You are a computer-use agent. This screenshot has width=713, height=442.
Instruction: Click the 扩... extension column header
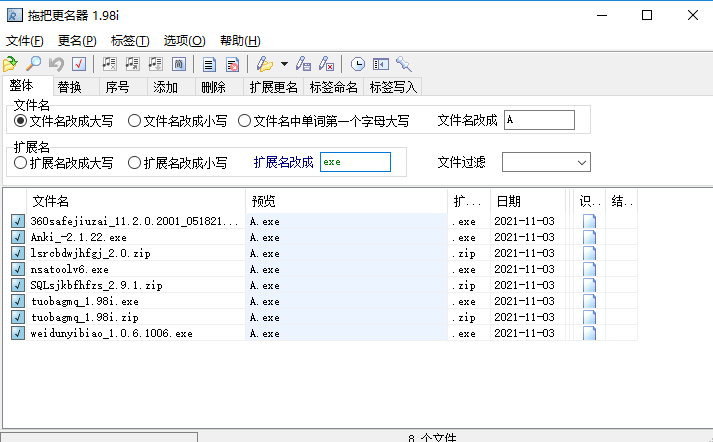pos(469,201)
